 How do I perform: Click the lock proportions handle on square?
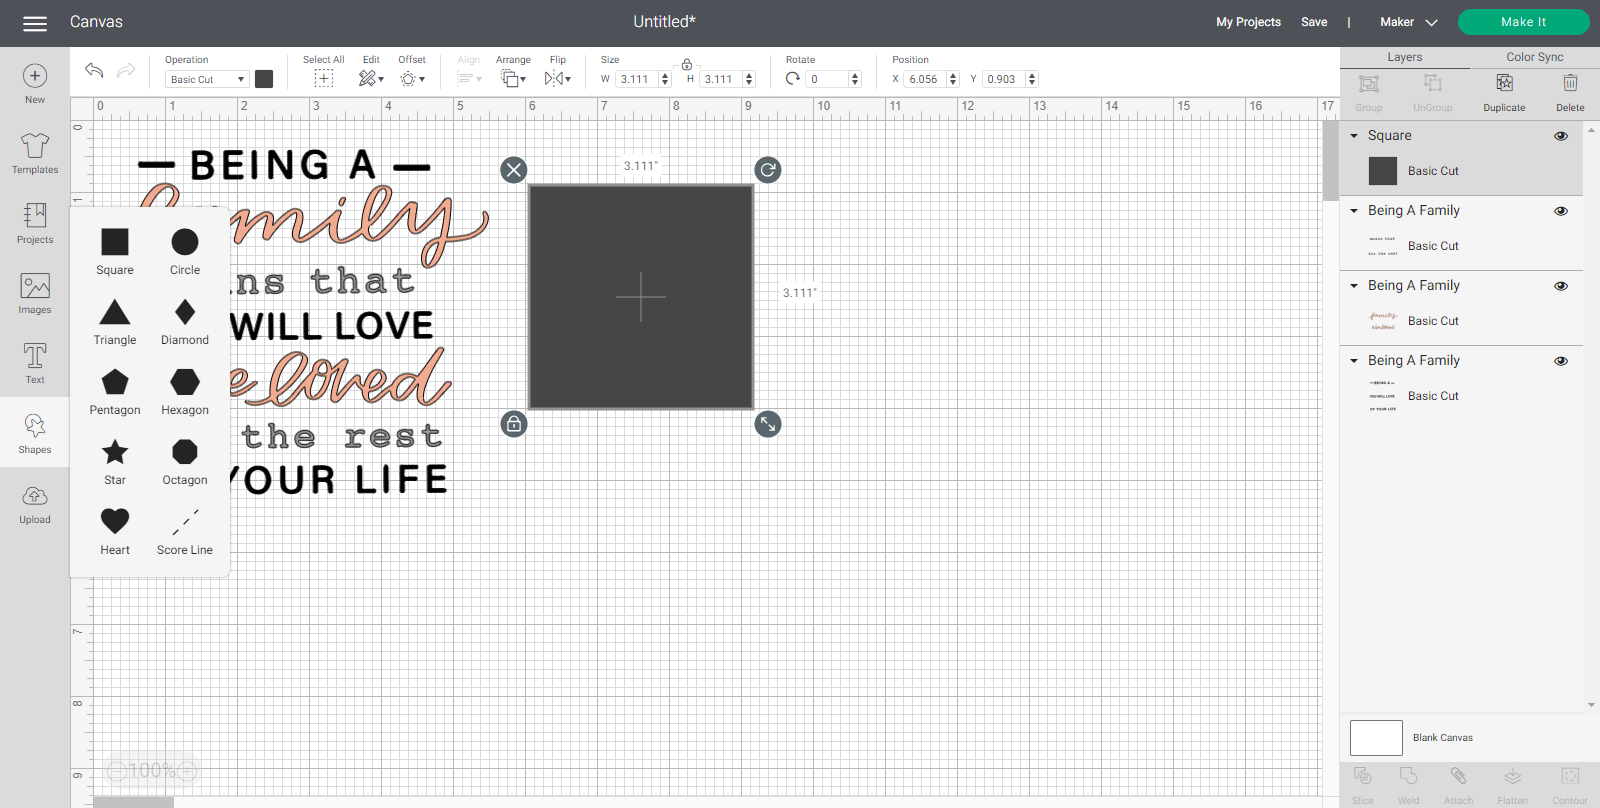click(x=514, y=424)
